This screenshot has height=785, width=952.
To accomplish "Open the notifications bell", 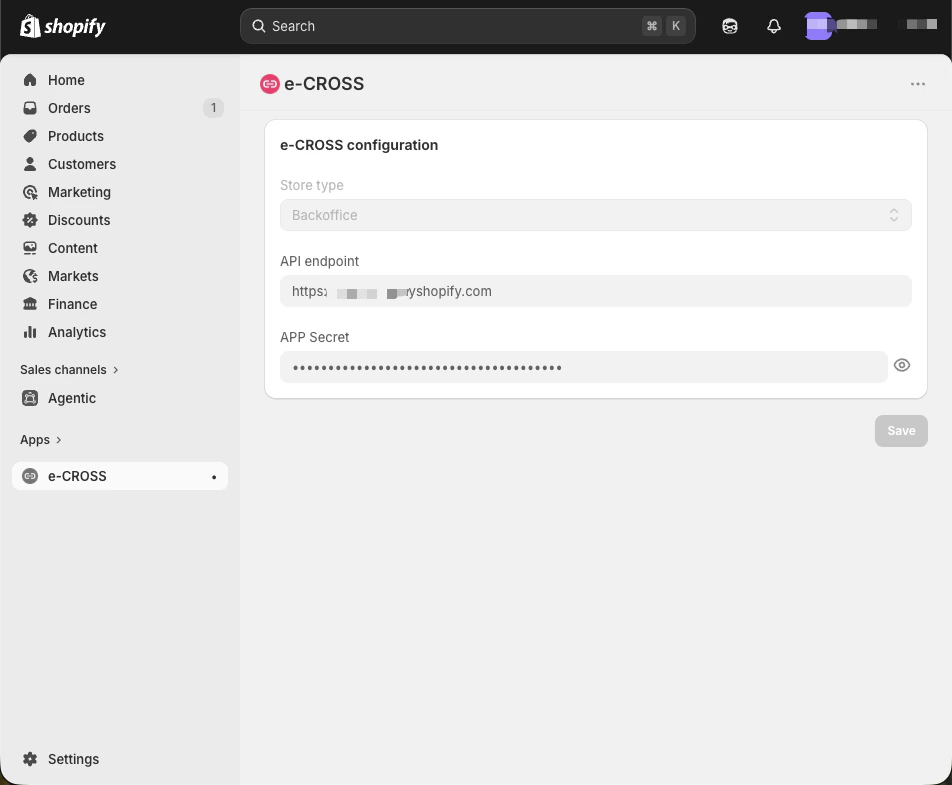I will coord(774,26).
